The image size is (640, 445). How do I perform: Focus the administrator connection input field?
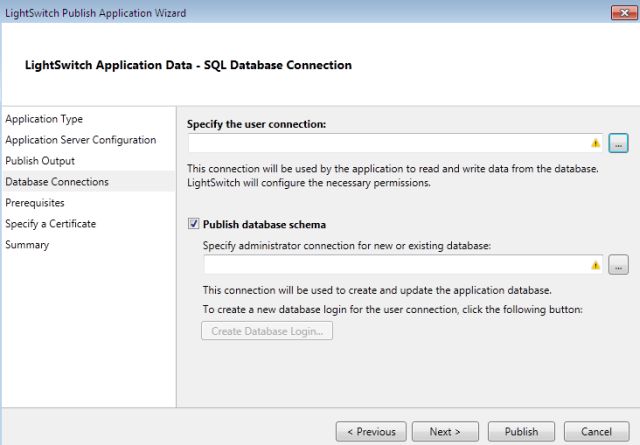coord(402,265)
